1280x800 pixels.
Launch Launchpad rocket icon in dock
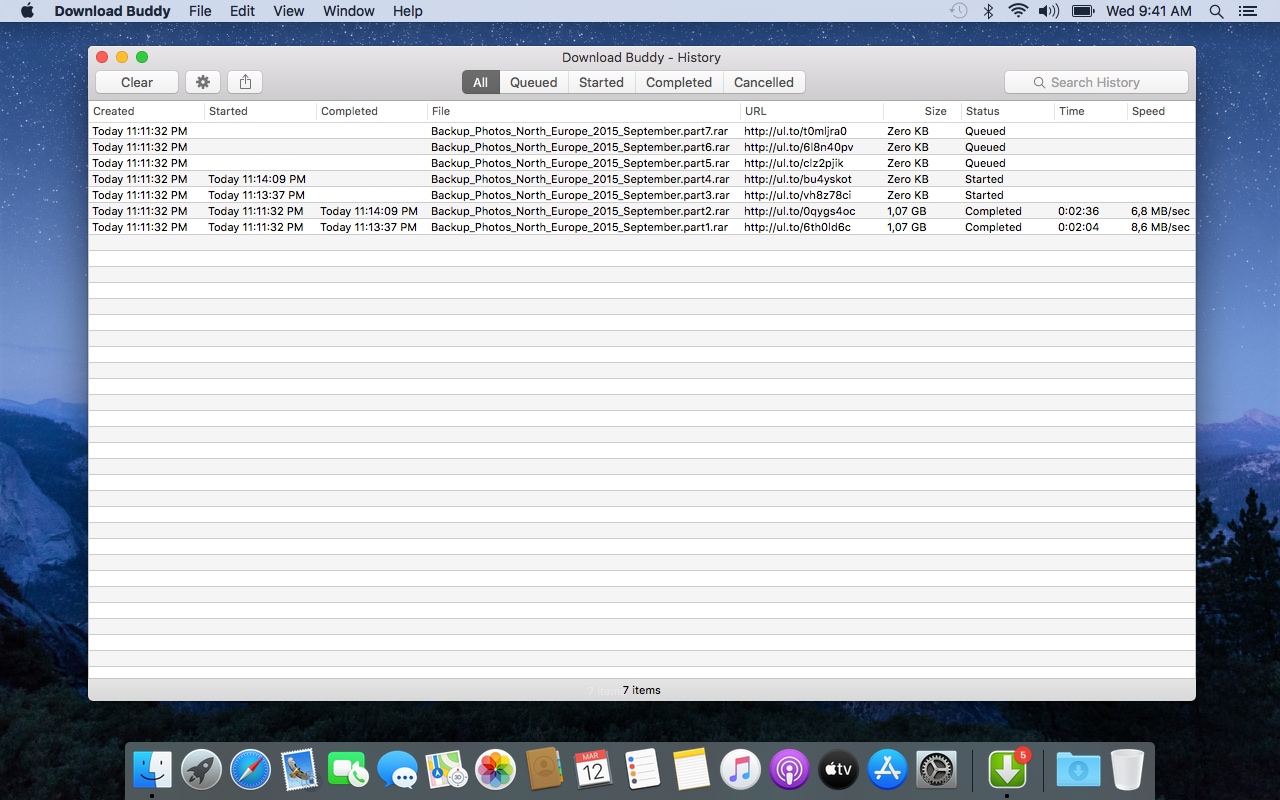point(201,770)
